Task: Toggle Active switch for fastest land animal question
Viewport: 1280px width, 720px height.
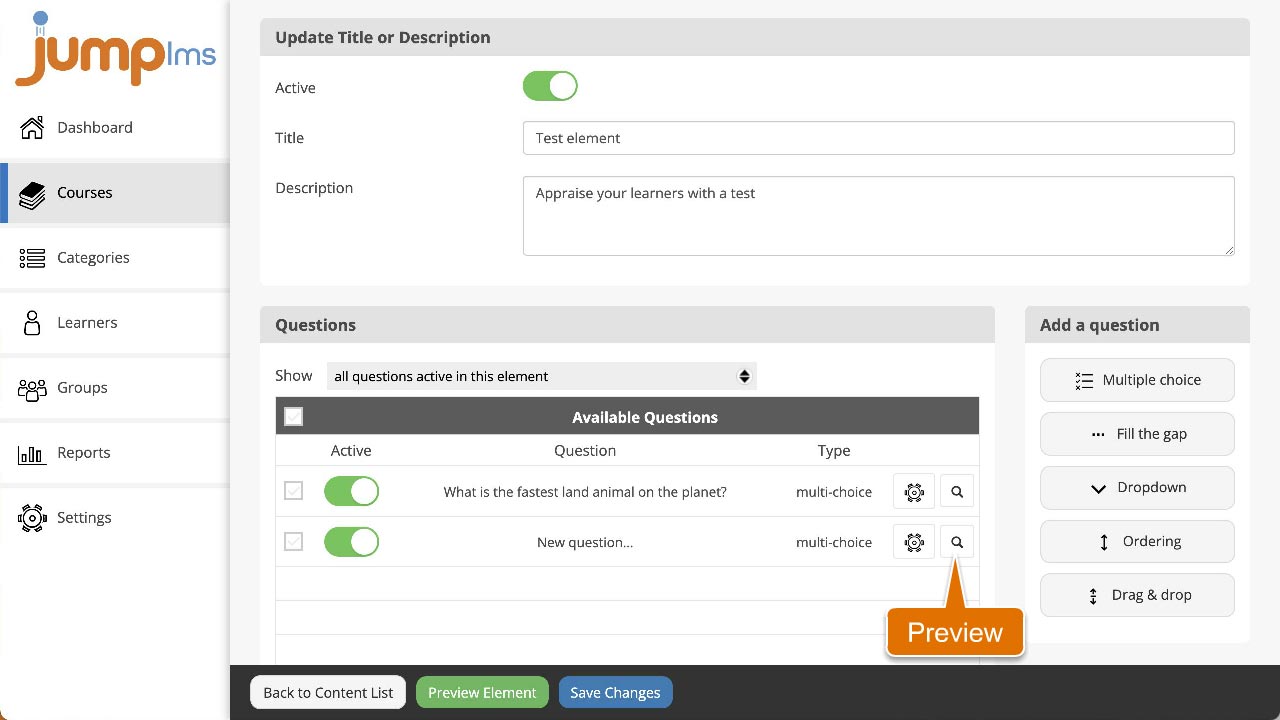Action: (351, 492)
